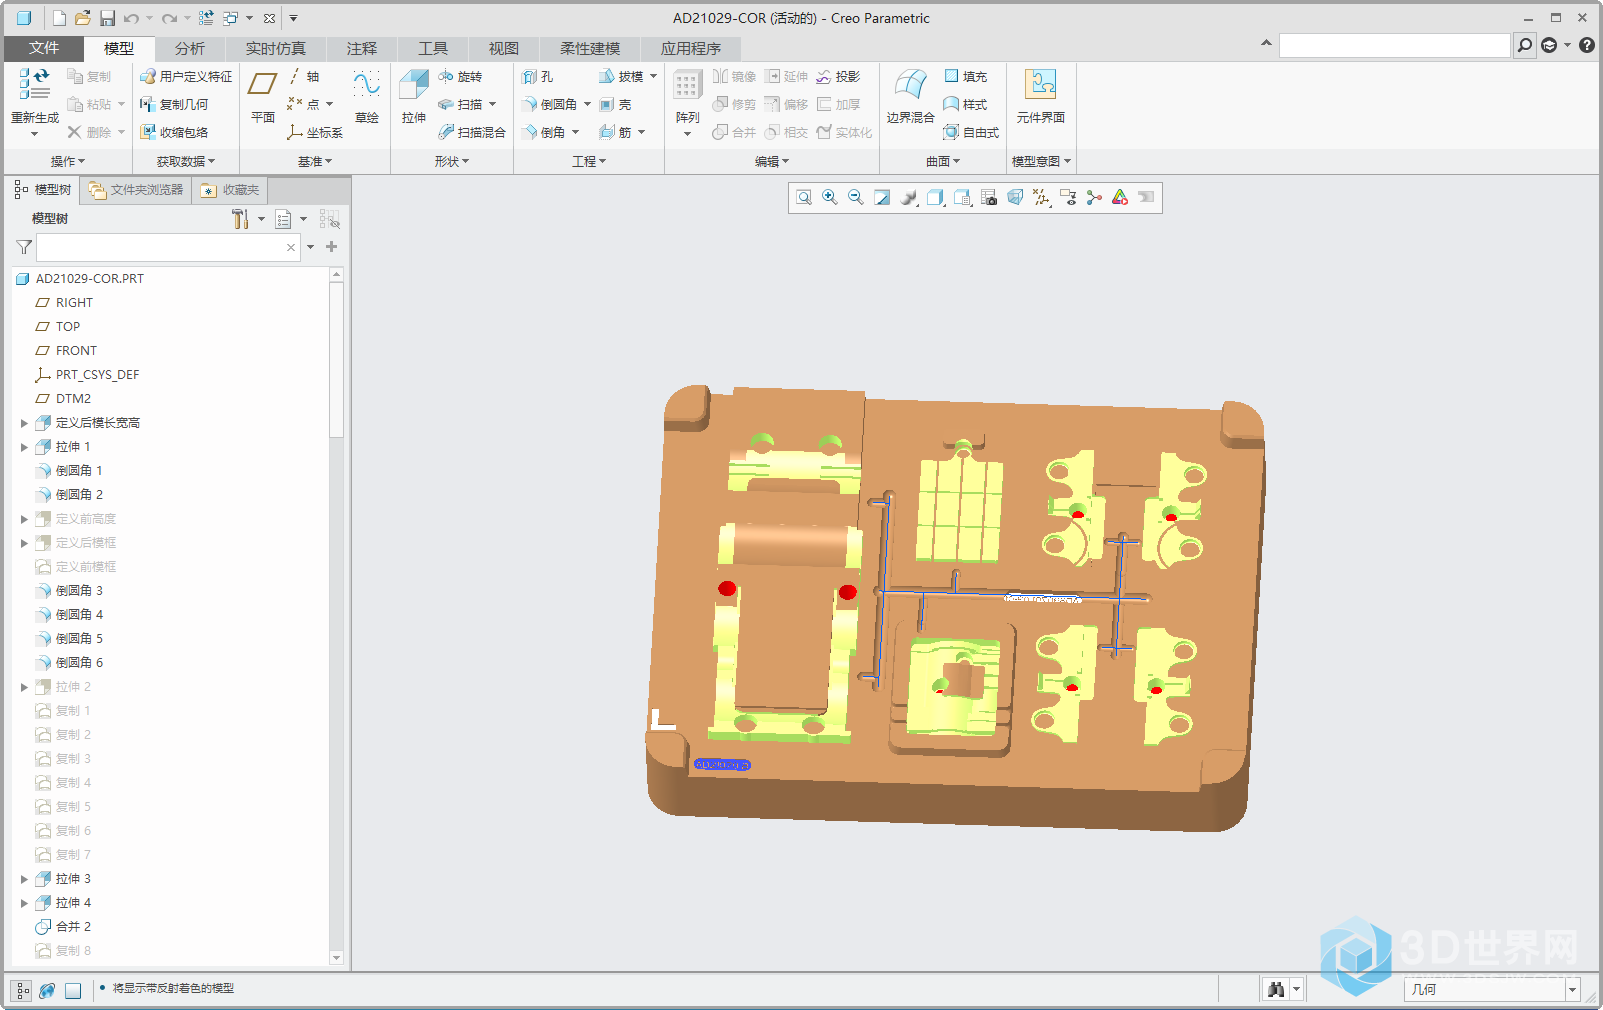The width and height of the screenshot is (1603, 1010).
Task: Select the Shell (壳) tool
Action: [x=616, y=104]
